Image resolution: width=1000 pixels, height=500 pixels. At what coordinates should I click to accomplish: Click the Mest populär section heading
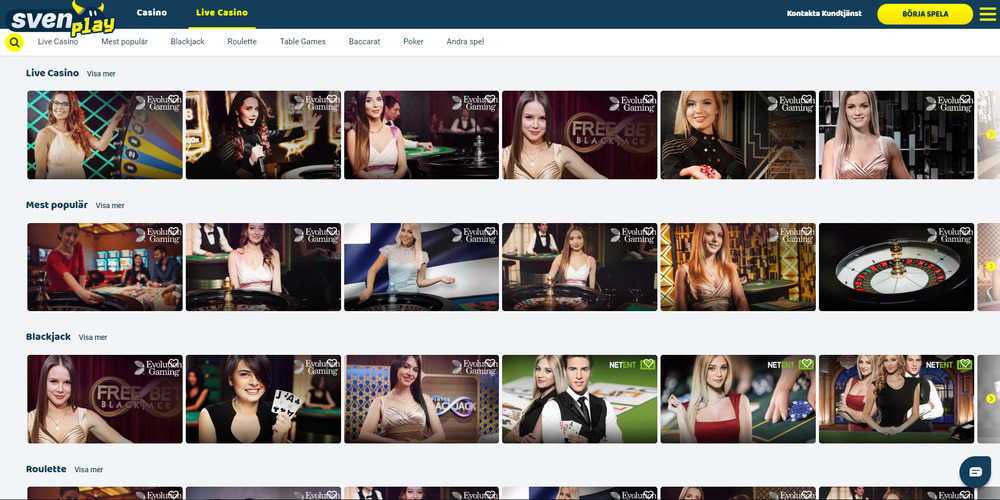(x=57, y=205)
